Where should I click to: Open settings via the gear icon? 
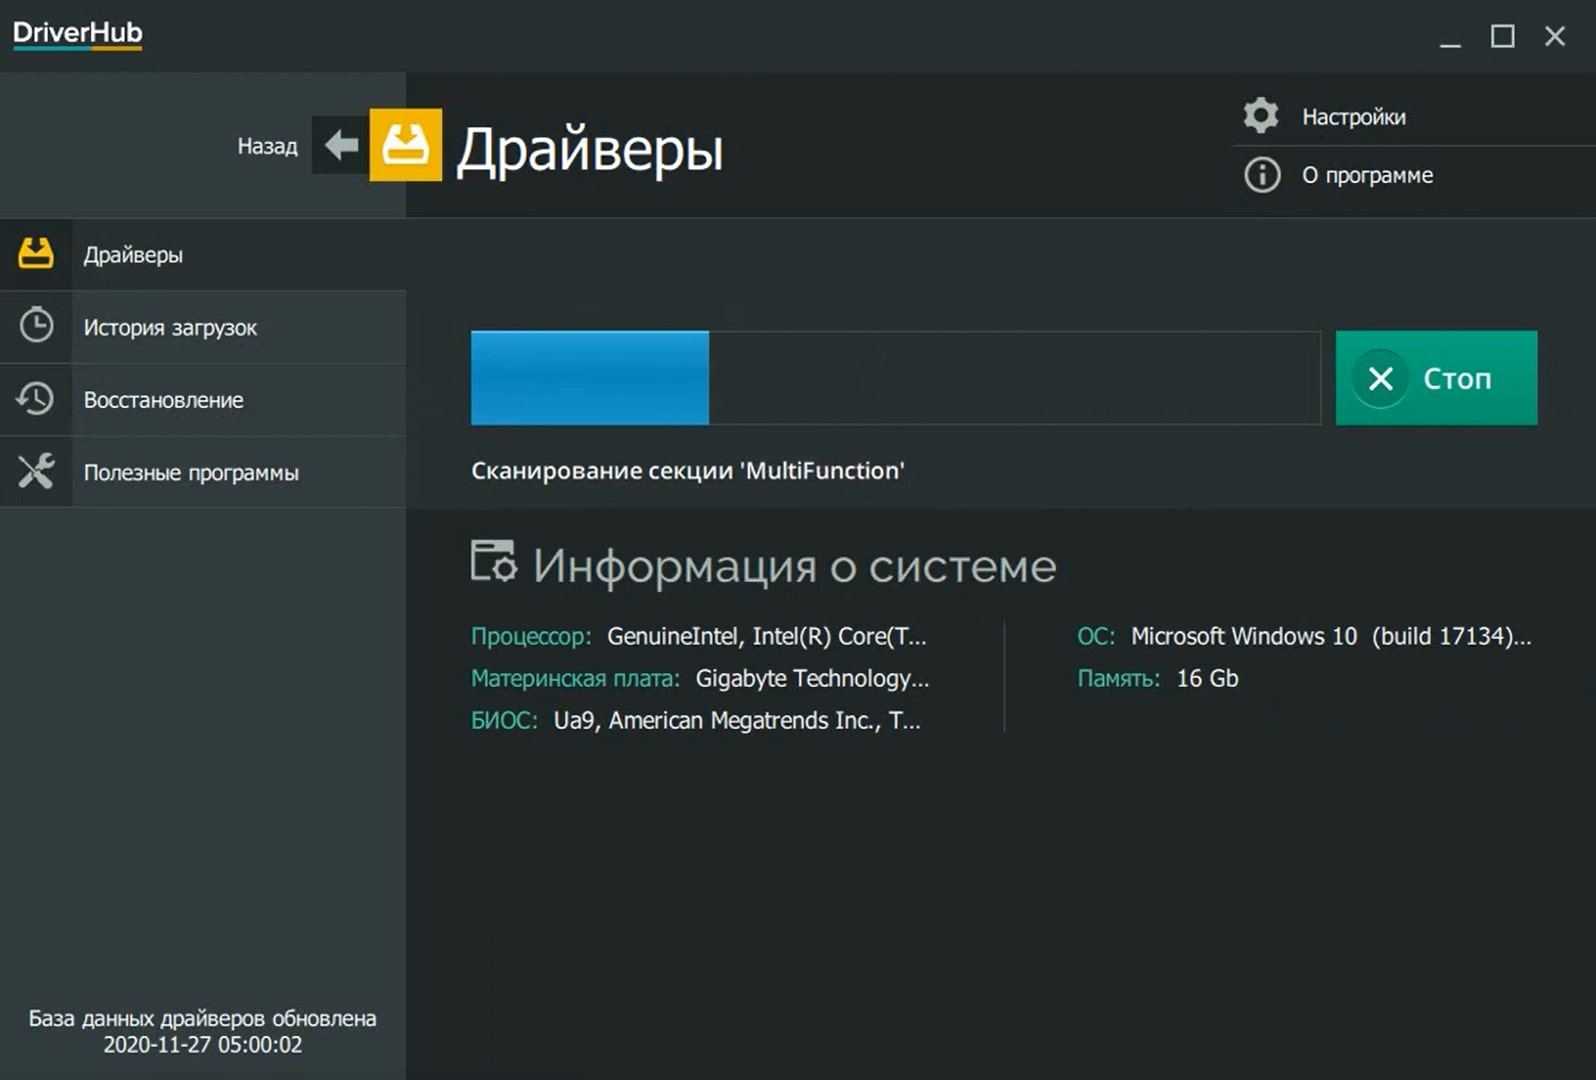[x=1261, y=116]
